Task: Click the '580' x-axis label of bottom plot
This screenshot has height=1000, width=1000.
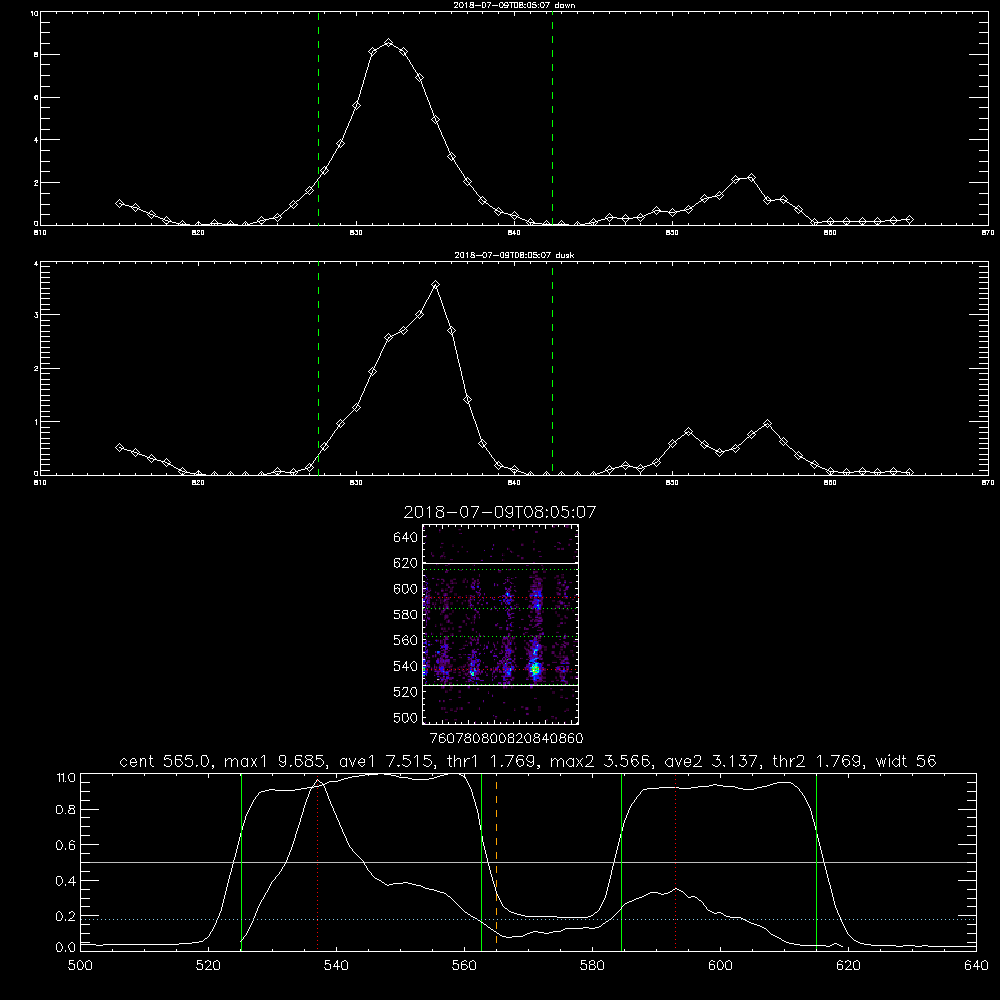Action: point(592,966)
